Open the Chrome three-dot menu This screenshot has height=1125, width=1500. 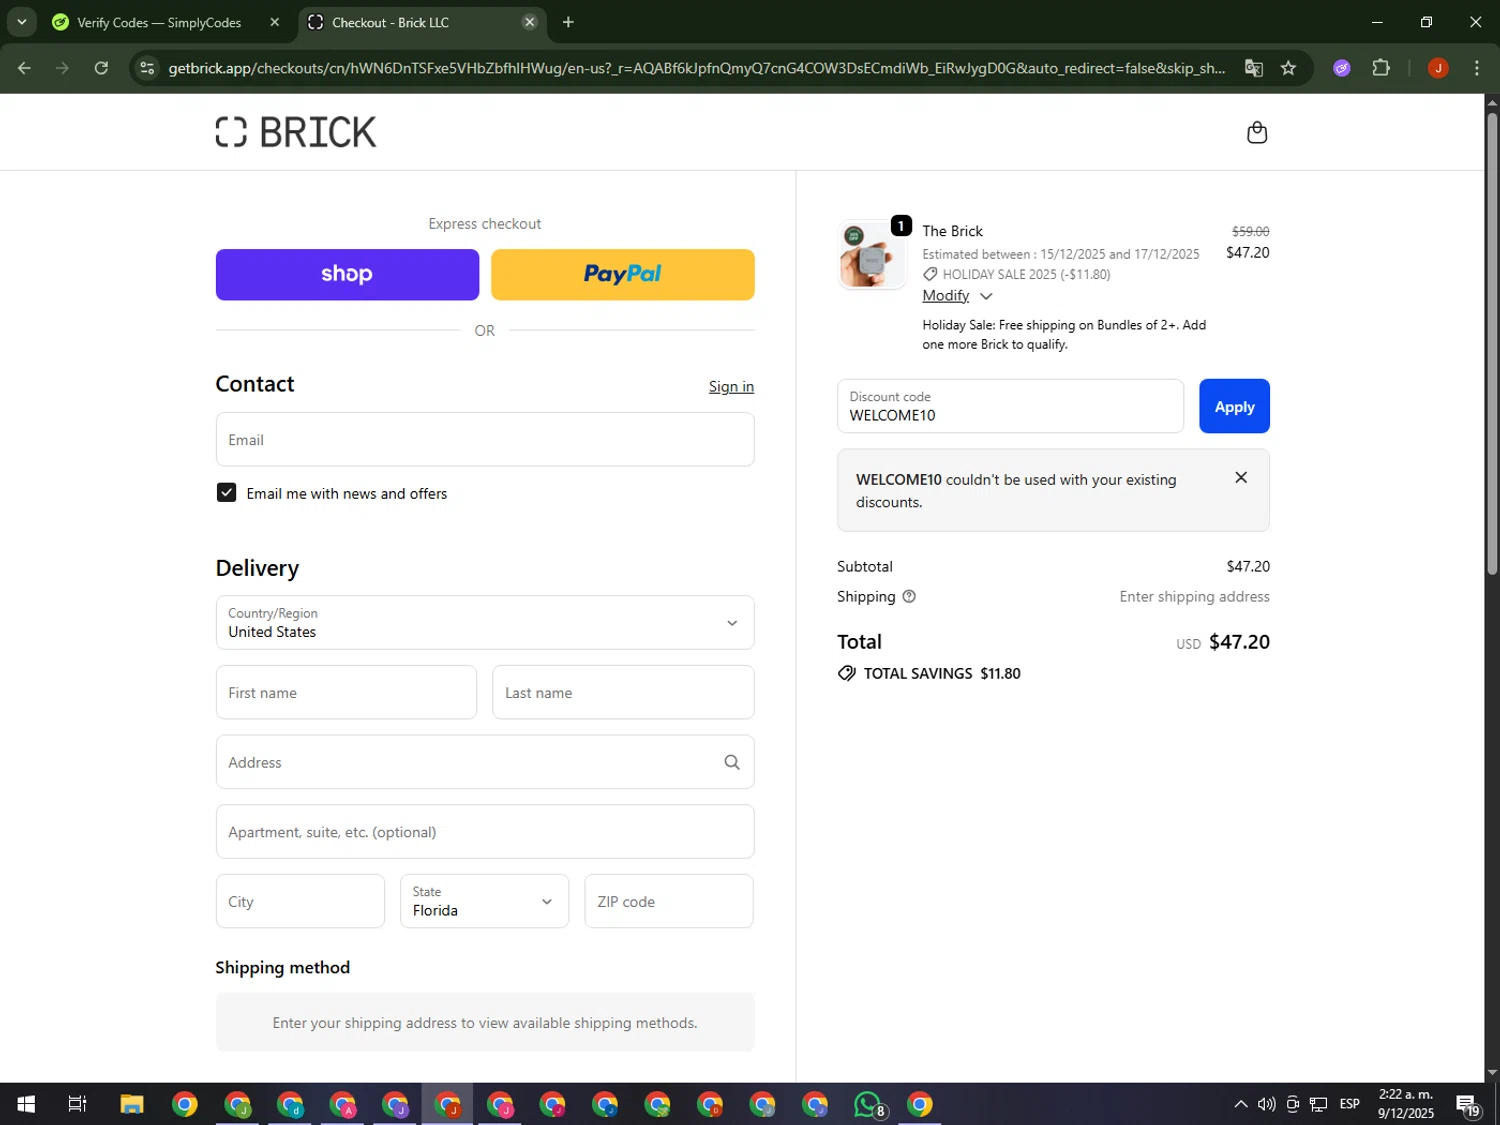pos(1477,68)
